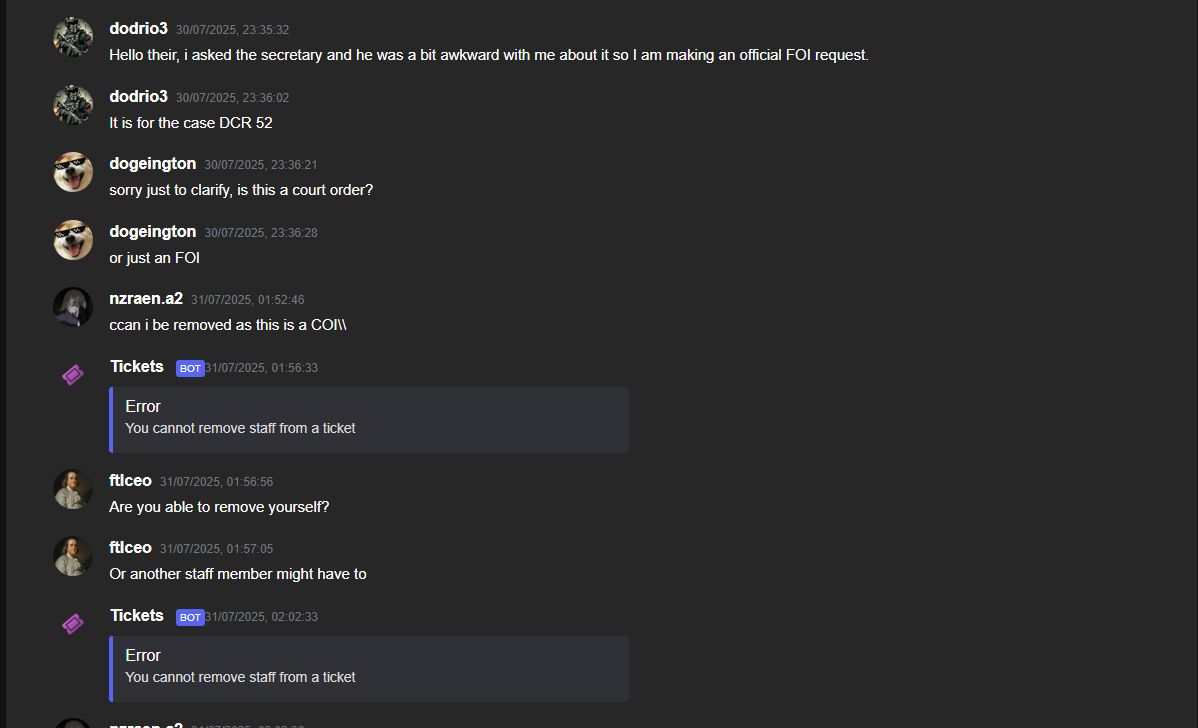Click dogeington's avatar next to the court order question
The image size is (1198, 728).
tap(73, 172)
